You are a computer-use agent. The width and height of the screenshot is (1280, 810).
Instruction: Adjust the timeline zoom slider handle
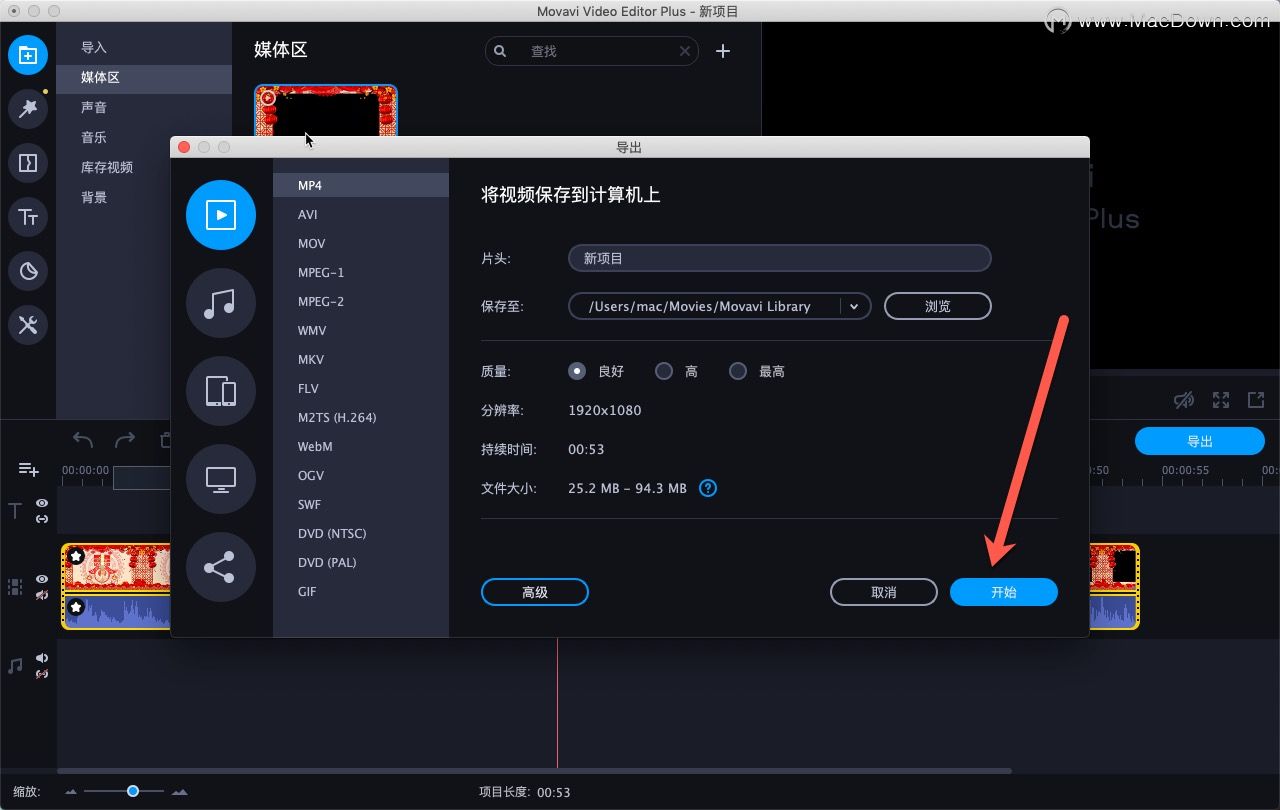(x=133, y=791)
